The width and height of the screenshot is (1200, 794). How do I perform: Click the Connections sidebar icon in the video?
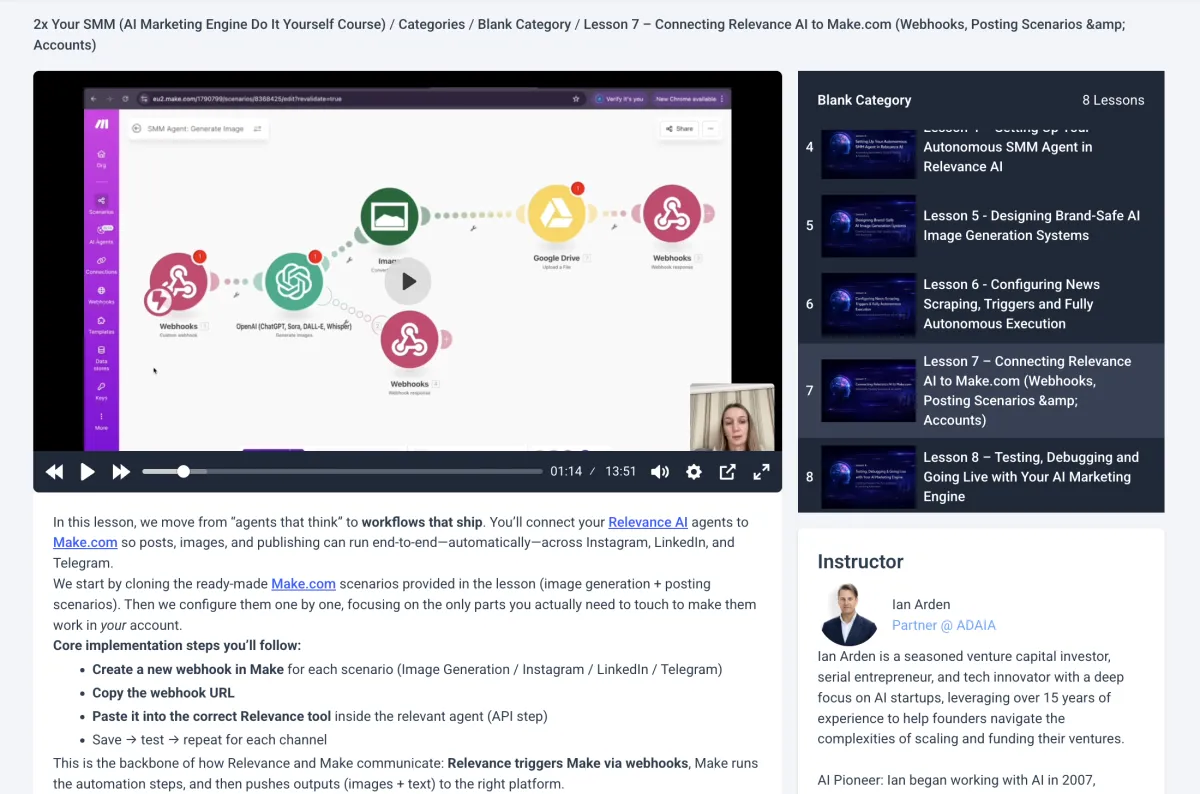pos(101,264)
